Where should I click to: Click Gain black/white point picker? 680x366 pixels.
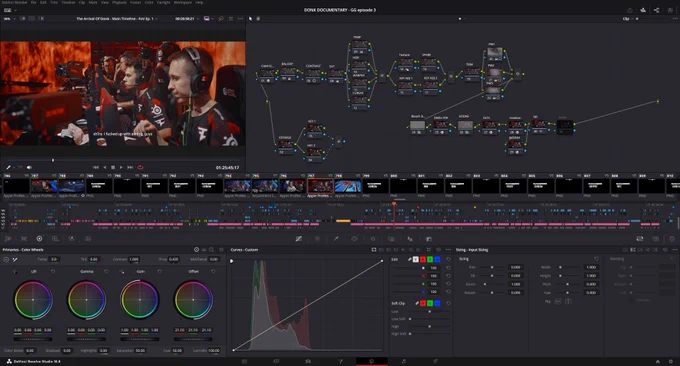click(x=122, y=271)
